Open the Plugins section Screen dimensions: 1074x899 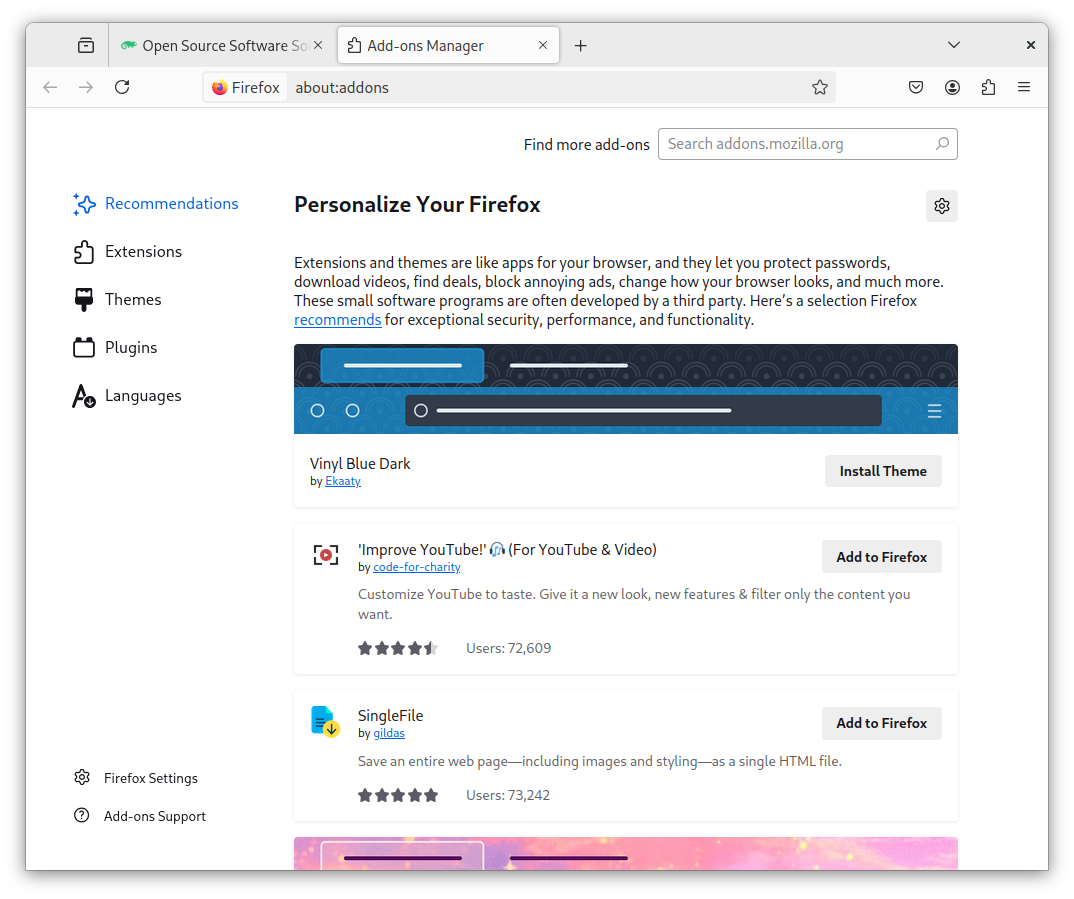click(x=131, y=348)
